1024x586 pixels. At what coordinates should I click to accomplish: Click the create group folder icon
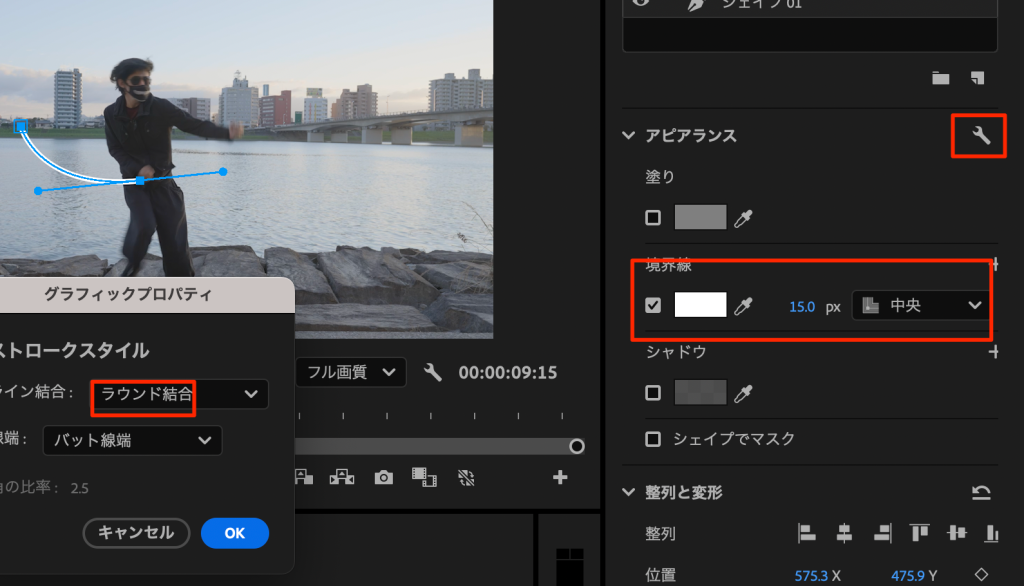[940, 77]
